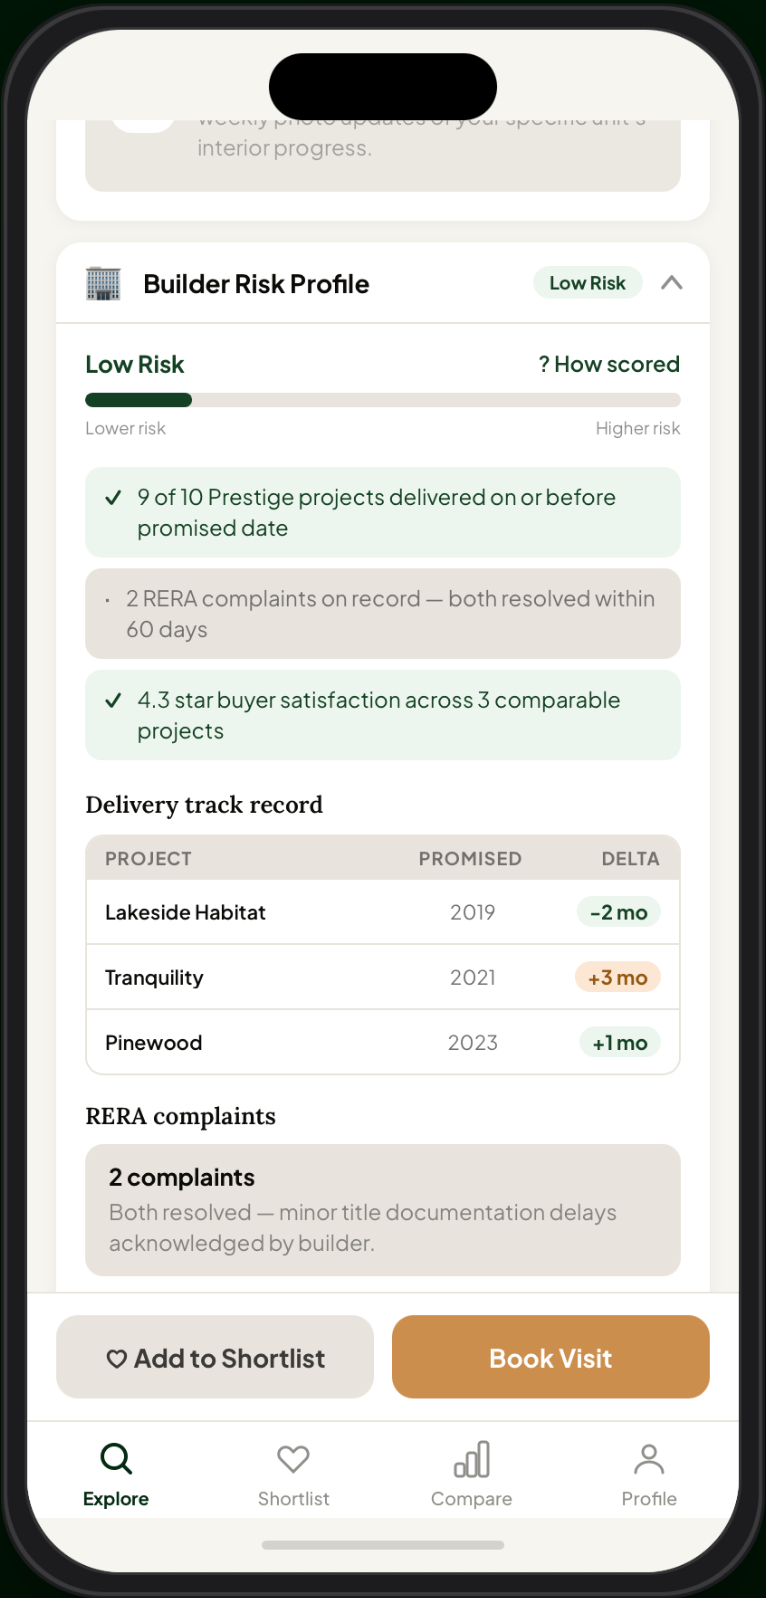Collapse the Builder Risk Profile section chevron
The height and width of the screenshot is (1598, 766).
pyautogui.click(x=672, y=283)
